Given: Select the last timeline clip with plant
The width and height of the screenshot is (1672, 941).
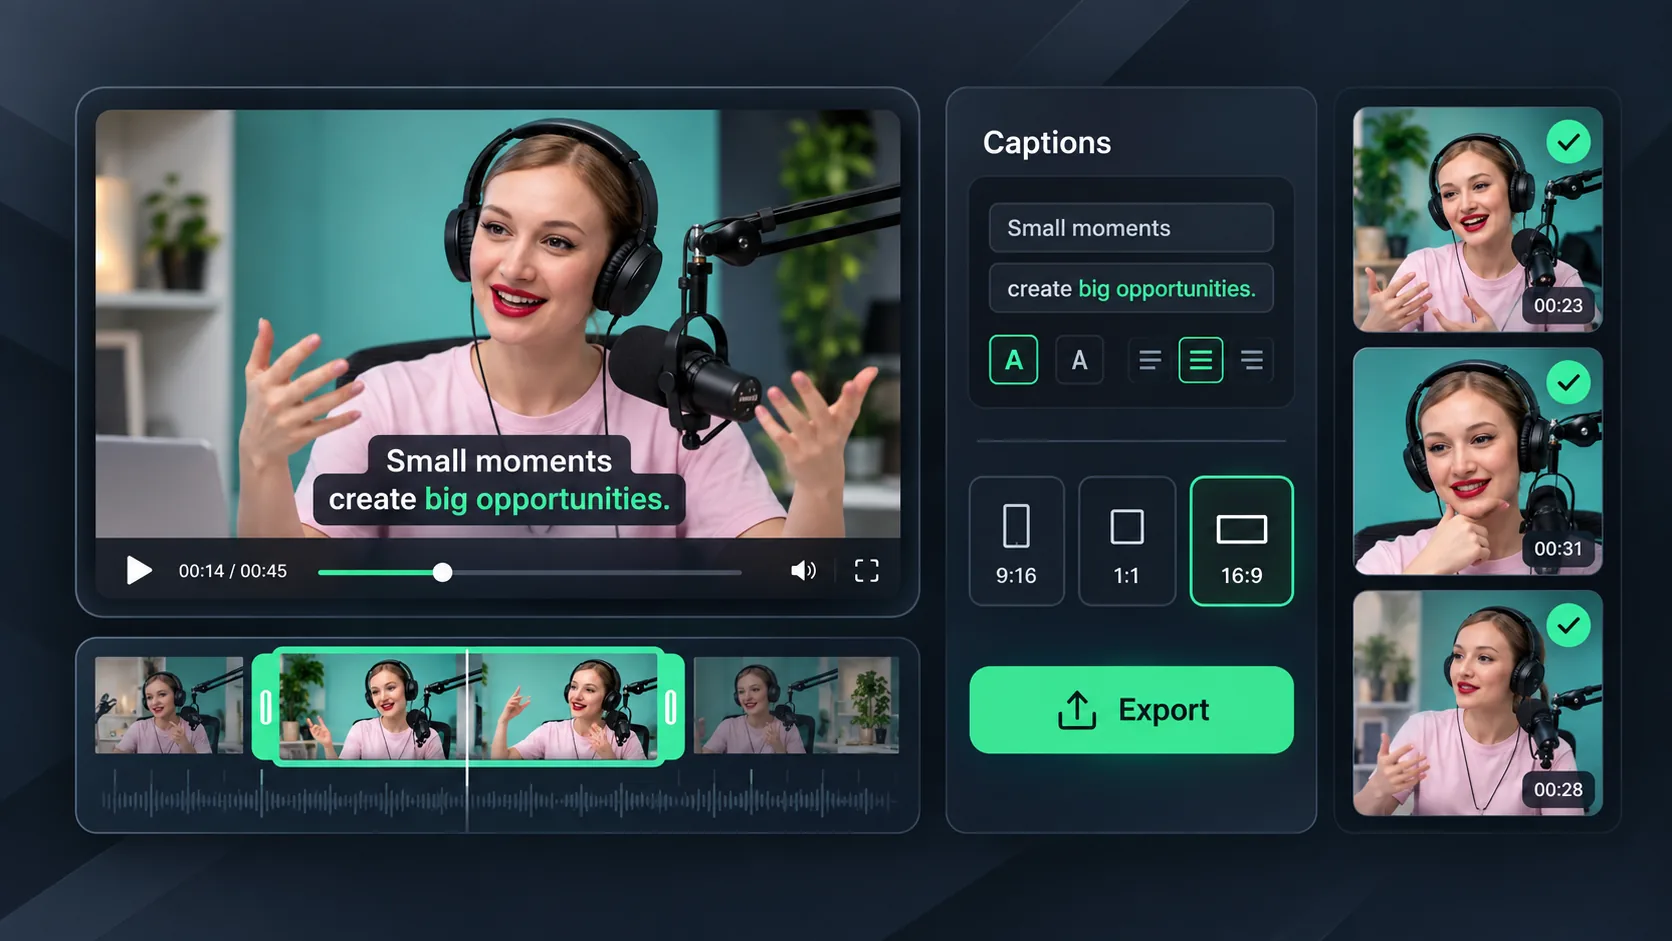Looking at the screenshot, I should coord(796,705).
